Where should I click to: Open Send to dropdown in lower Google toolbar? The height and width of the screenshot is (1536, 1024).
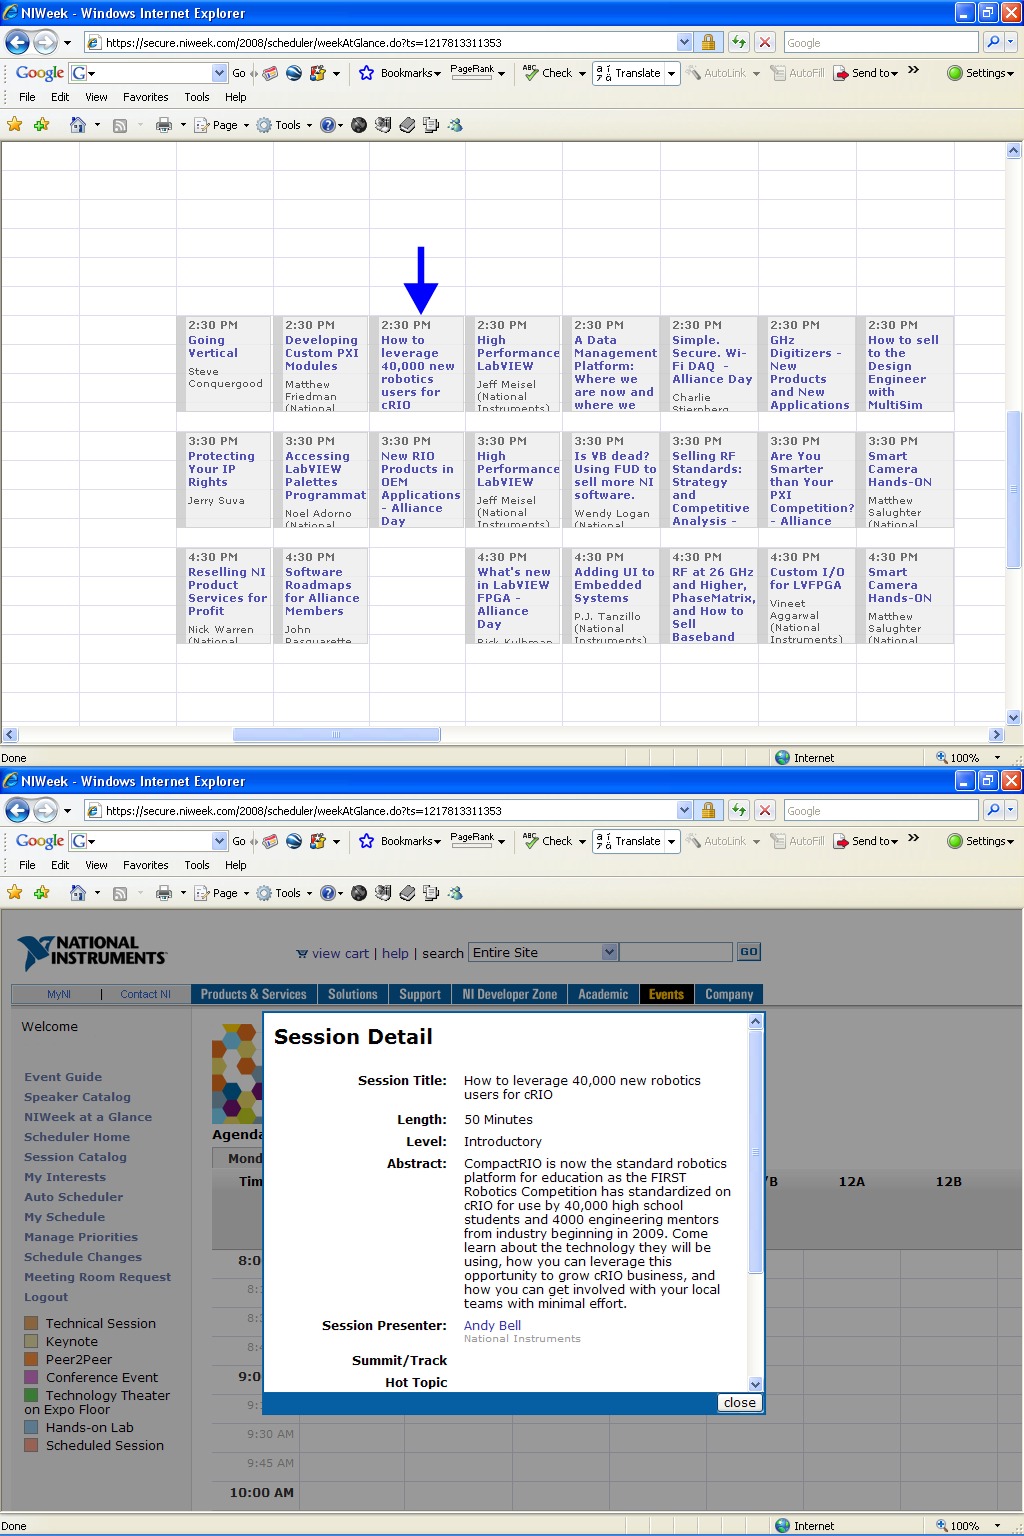(x=867, y=841)
